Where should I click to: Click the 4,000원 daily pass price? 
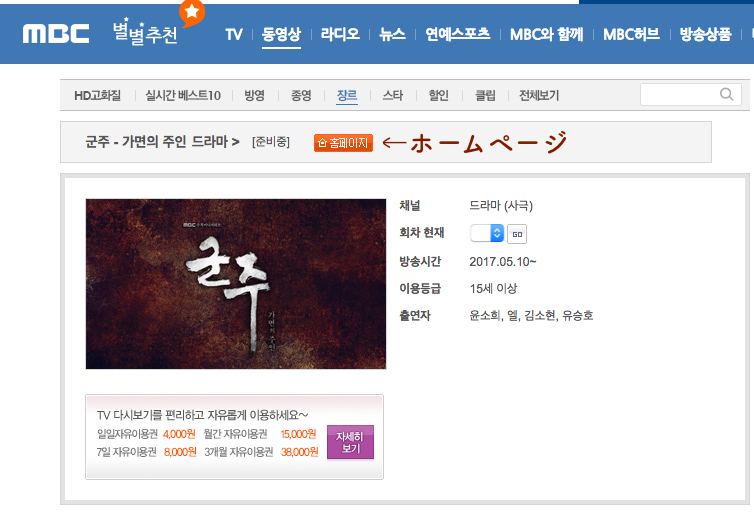coord(179,434)
